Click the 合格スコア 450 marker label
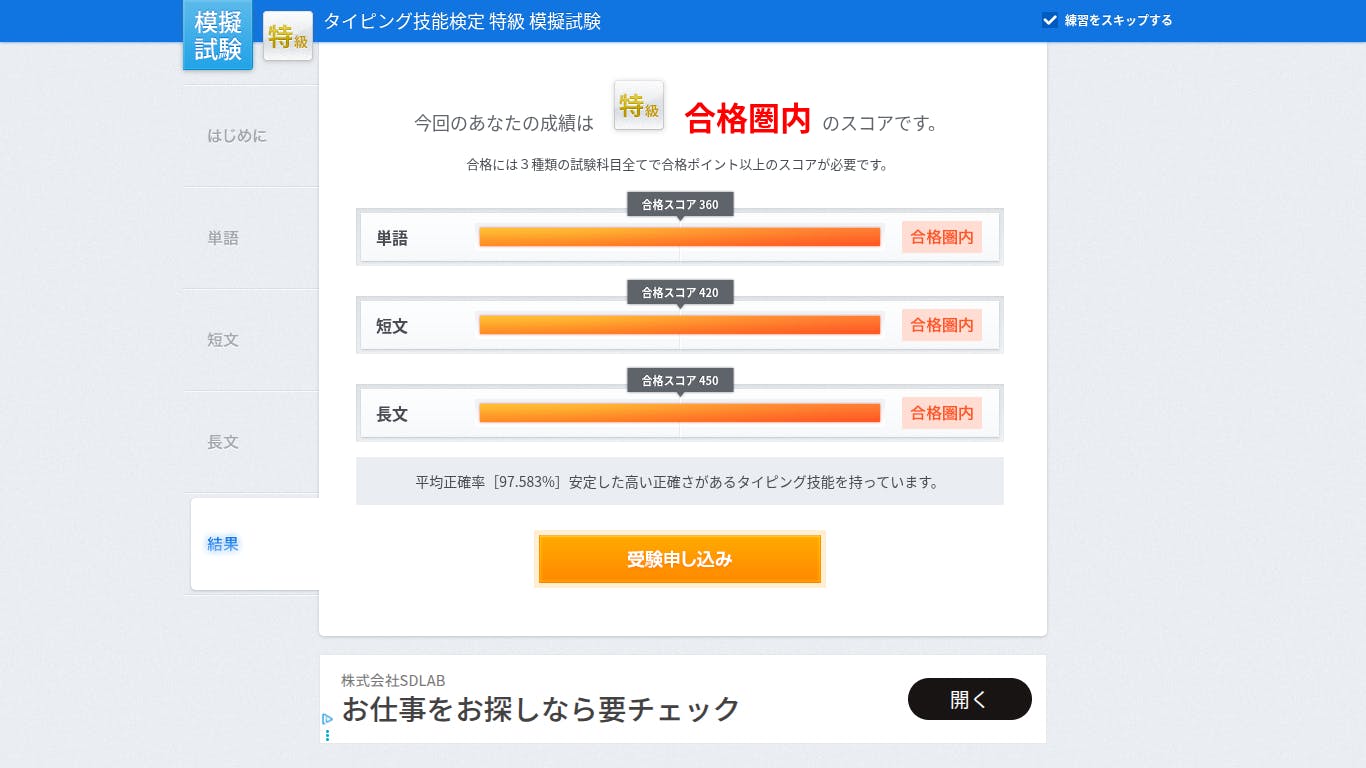The image size is (1366, 768). pyautogui.click(x=680, y=381)
